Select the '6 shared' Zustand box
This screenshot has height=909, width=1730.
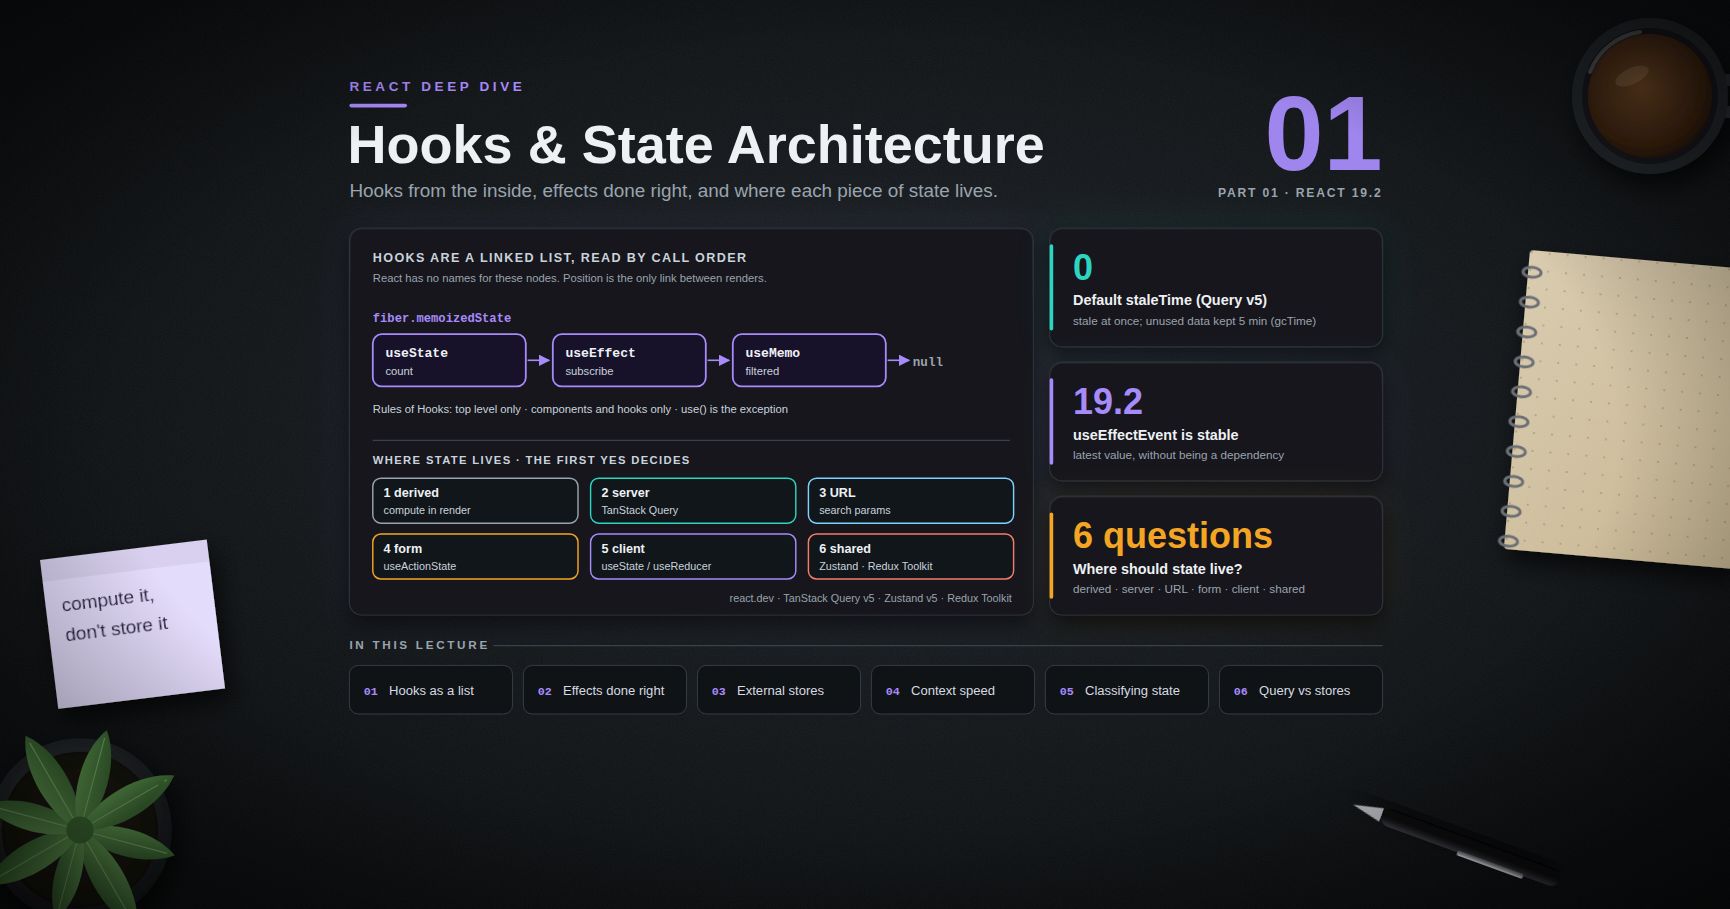(x=911, y=557)
